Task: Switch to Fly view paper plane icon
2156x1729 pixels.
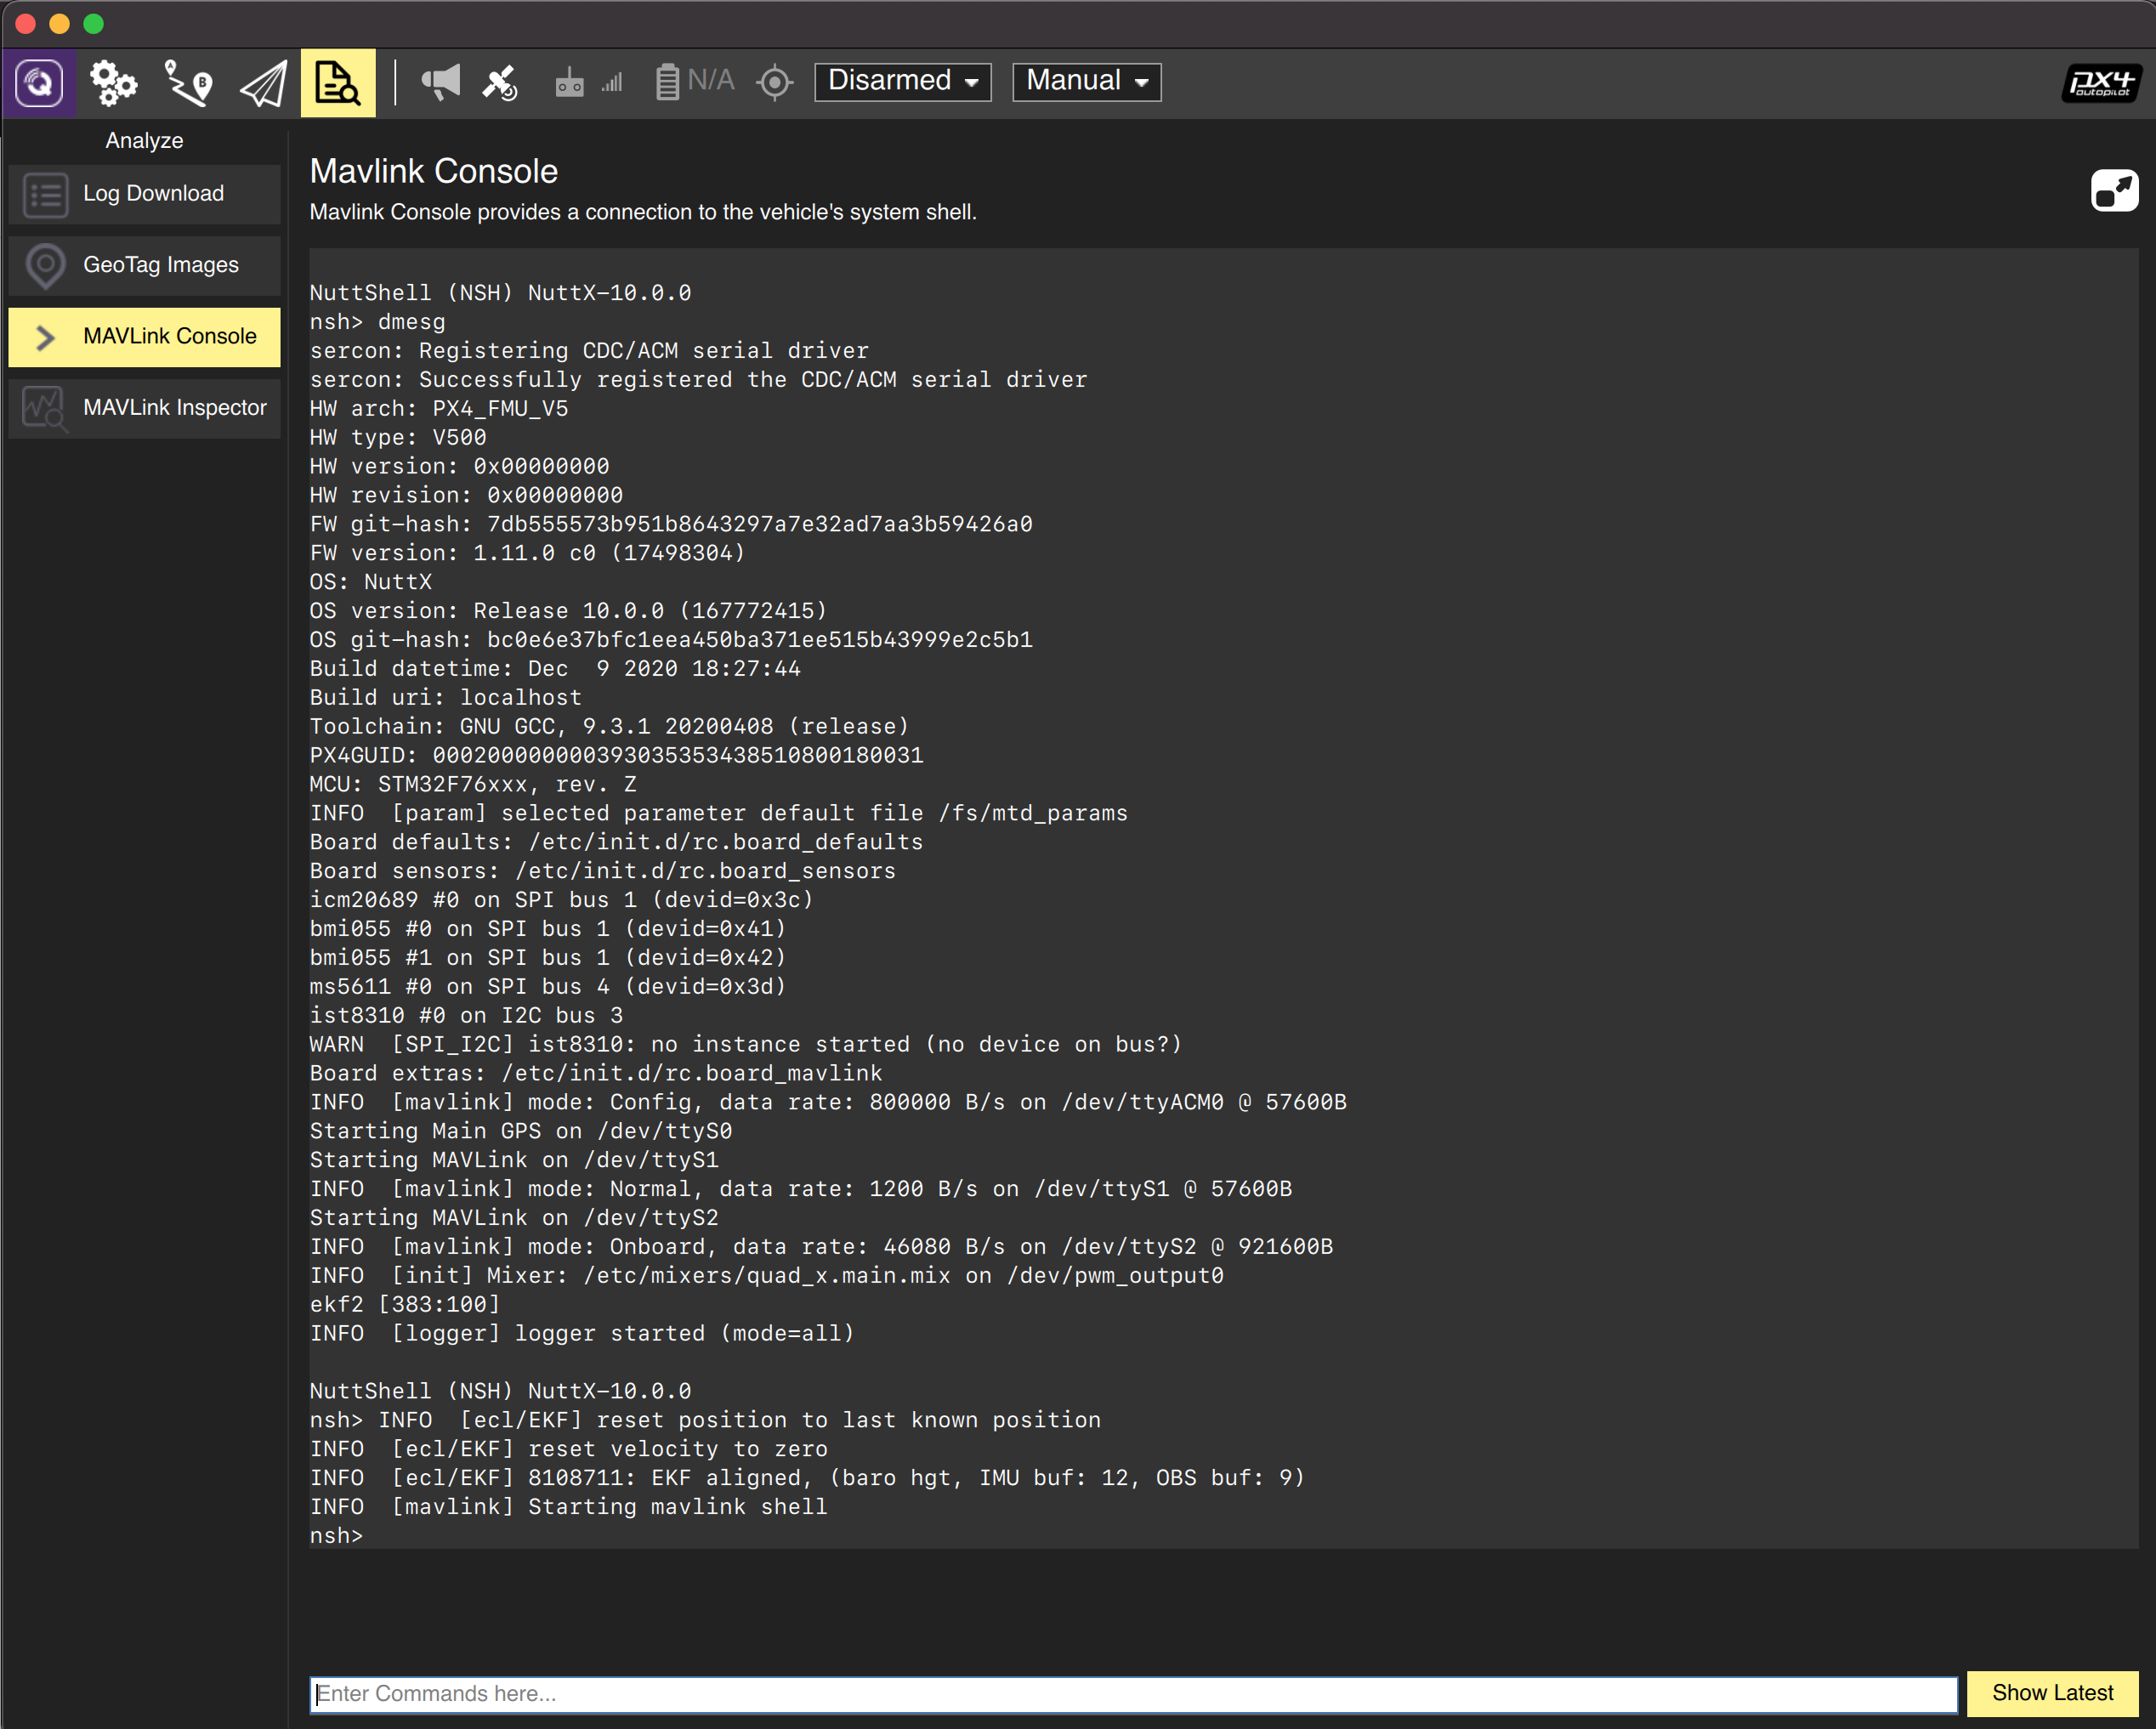Action: point(263,82)
